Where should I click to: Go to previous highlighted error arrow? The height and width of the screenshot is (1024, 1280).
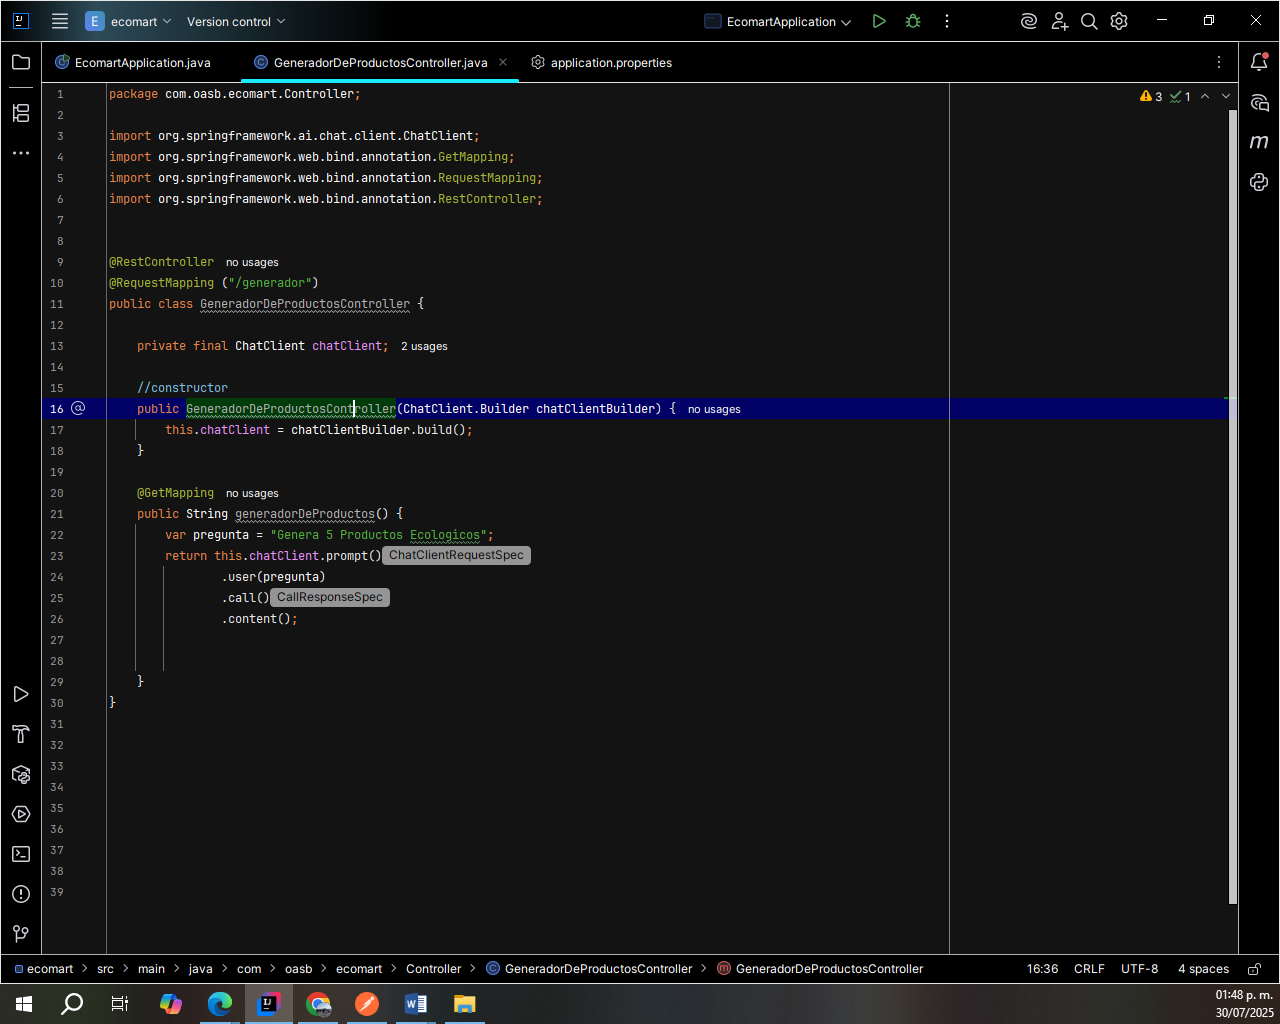click(1205, 97)
